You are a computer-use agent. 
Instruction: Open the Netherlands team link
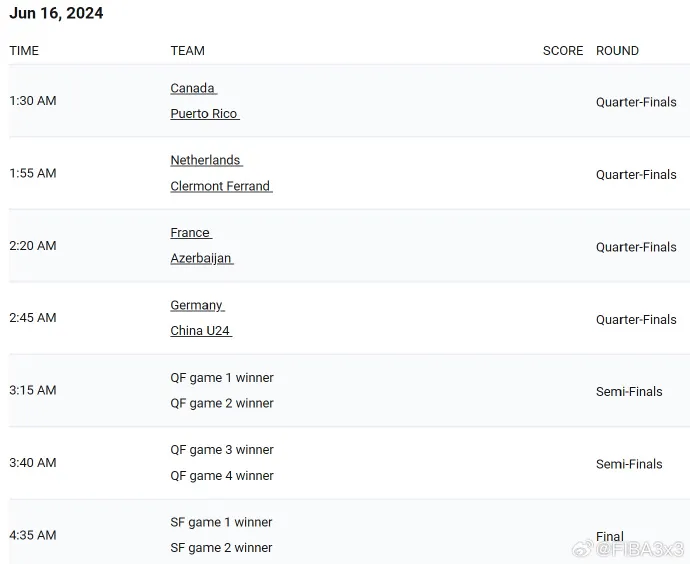(x=205, y=160)
